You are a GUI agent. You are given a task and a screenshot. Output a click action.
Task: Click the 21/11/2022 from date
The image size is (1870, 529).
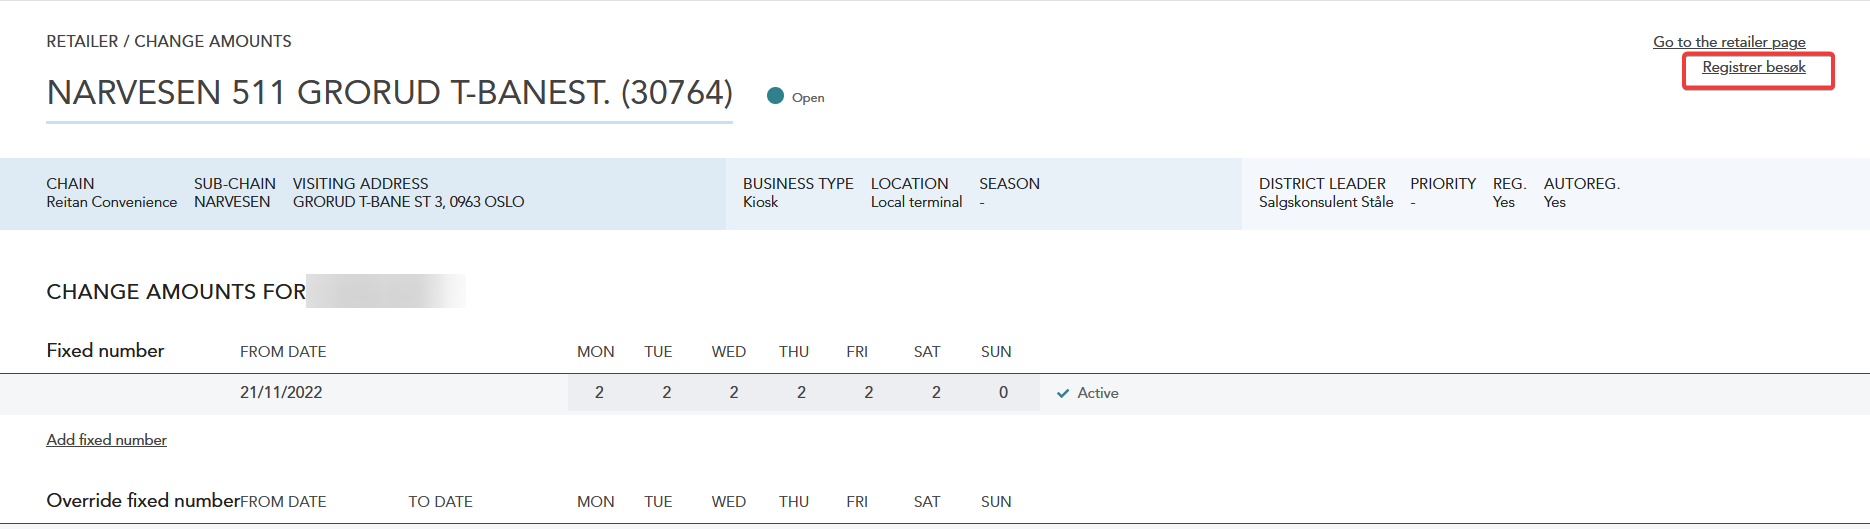click(281, 393)
